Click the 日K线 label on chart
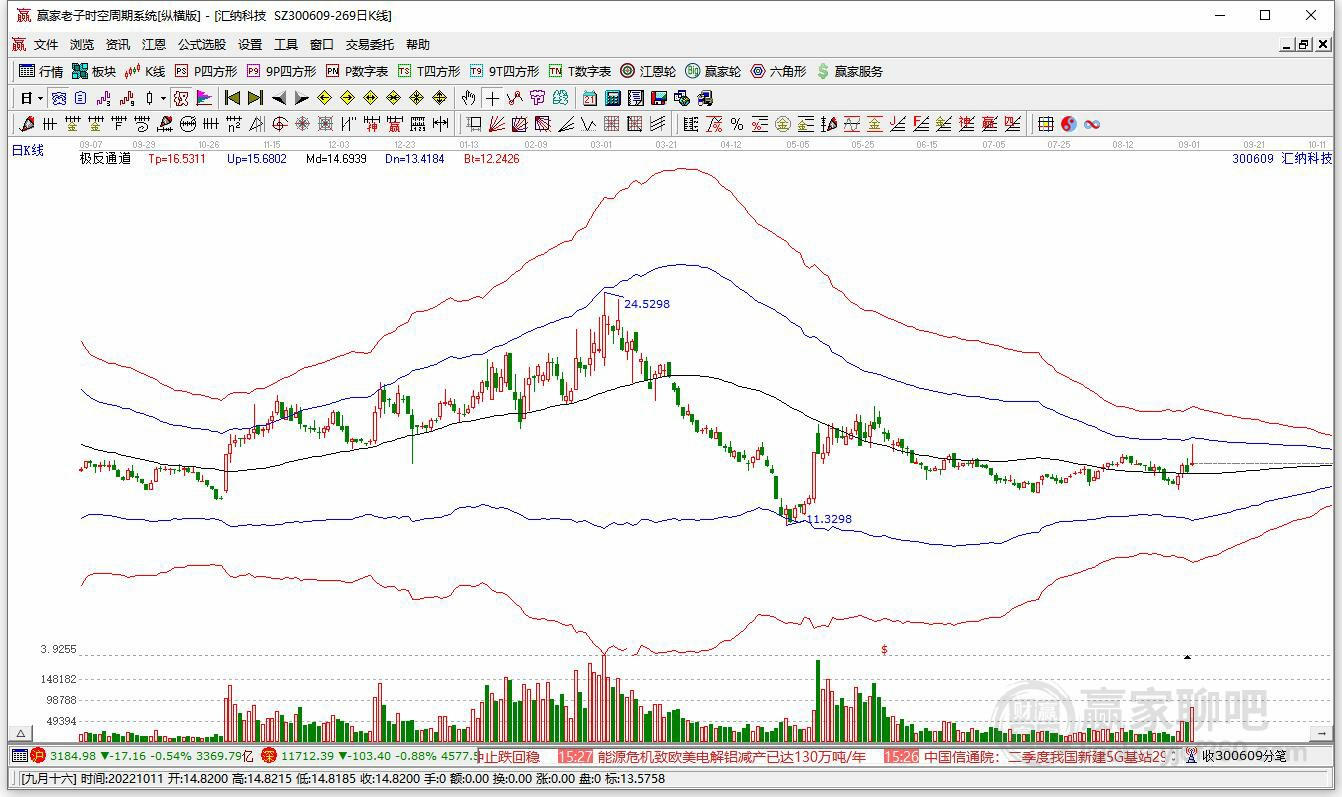 pyautogui.click(x=28, y=150)
